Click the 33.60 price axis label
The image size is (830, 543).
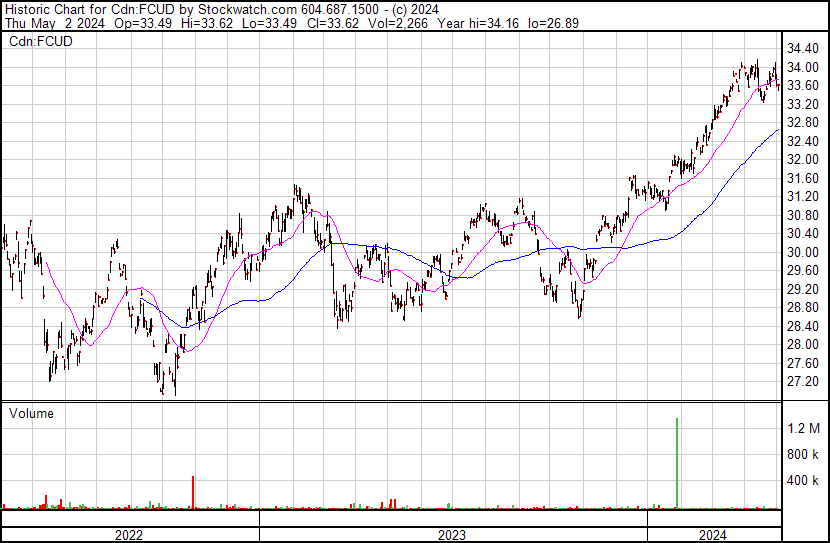coord(803,86)
